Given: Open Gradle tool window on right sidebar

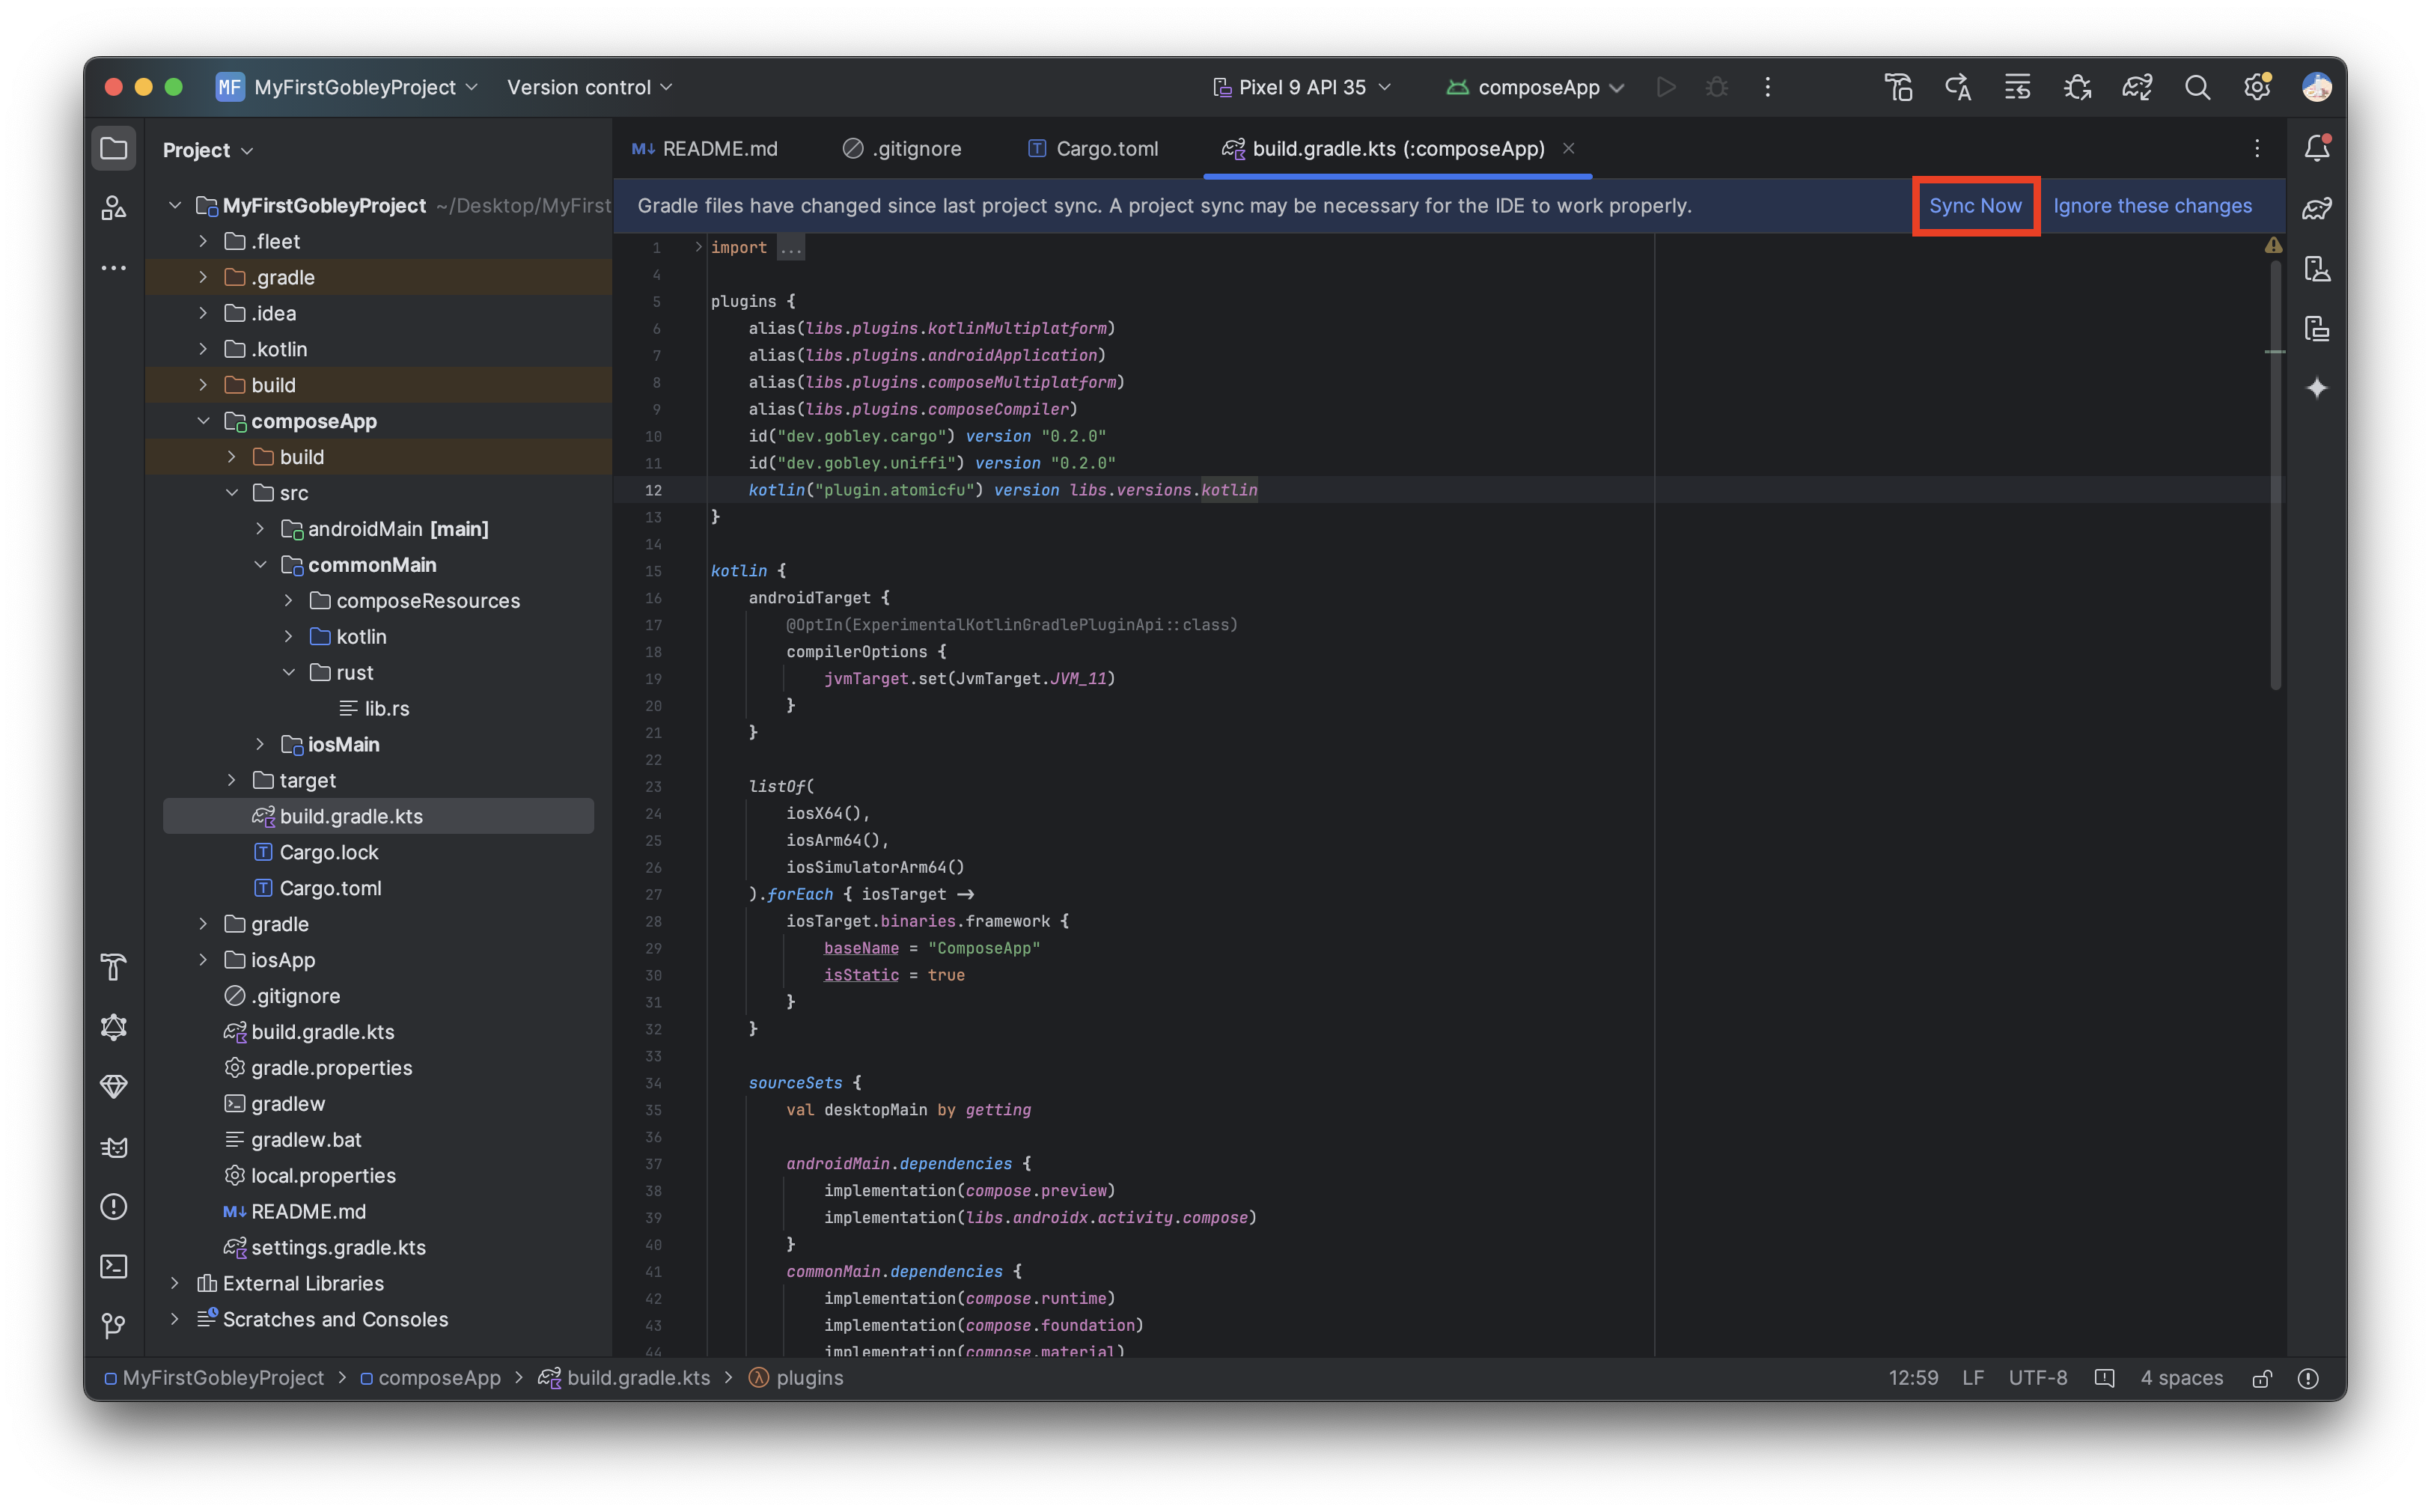Looking at the screenshot, I should 2317,208.
